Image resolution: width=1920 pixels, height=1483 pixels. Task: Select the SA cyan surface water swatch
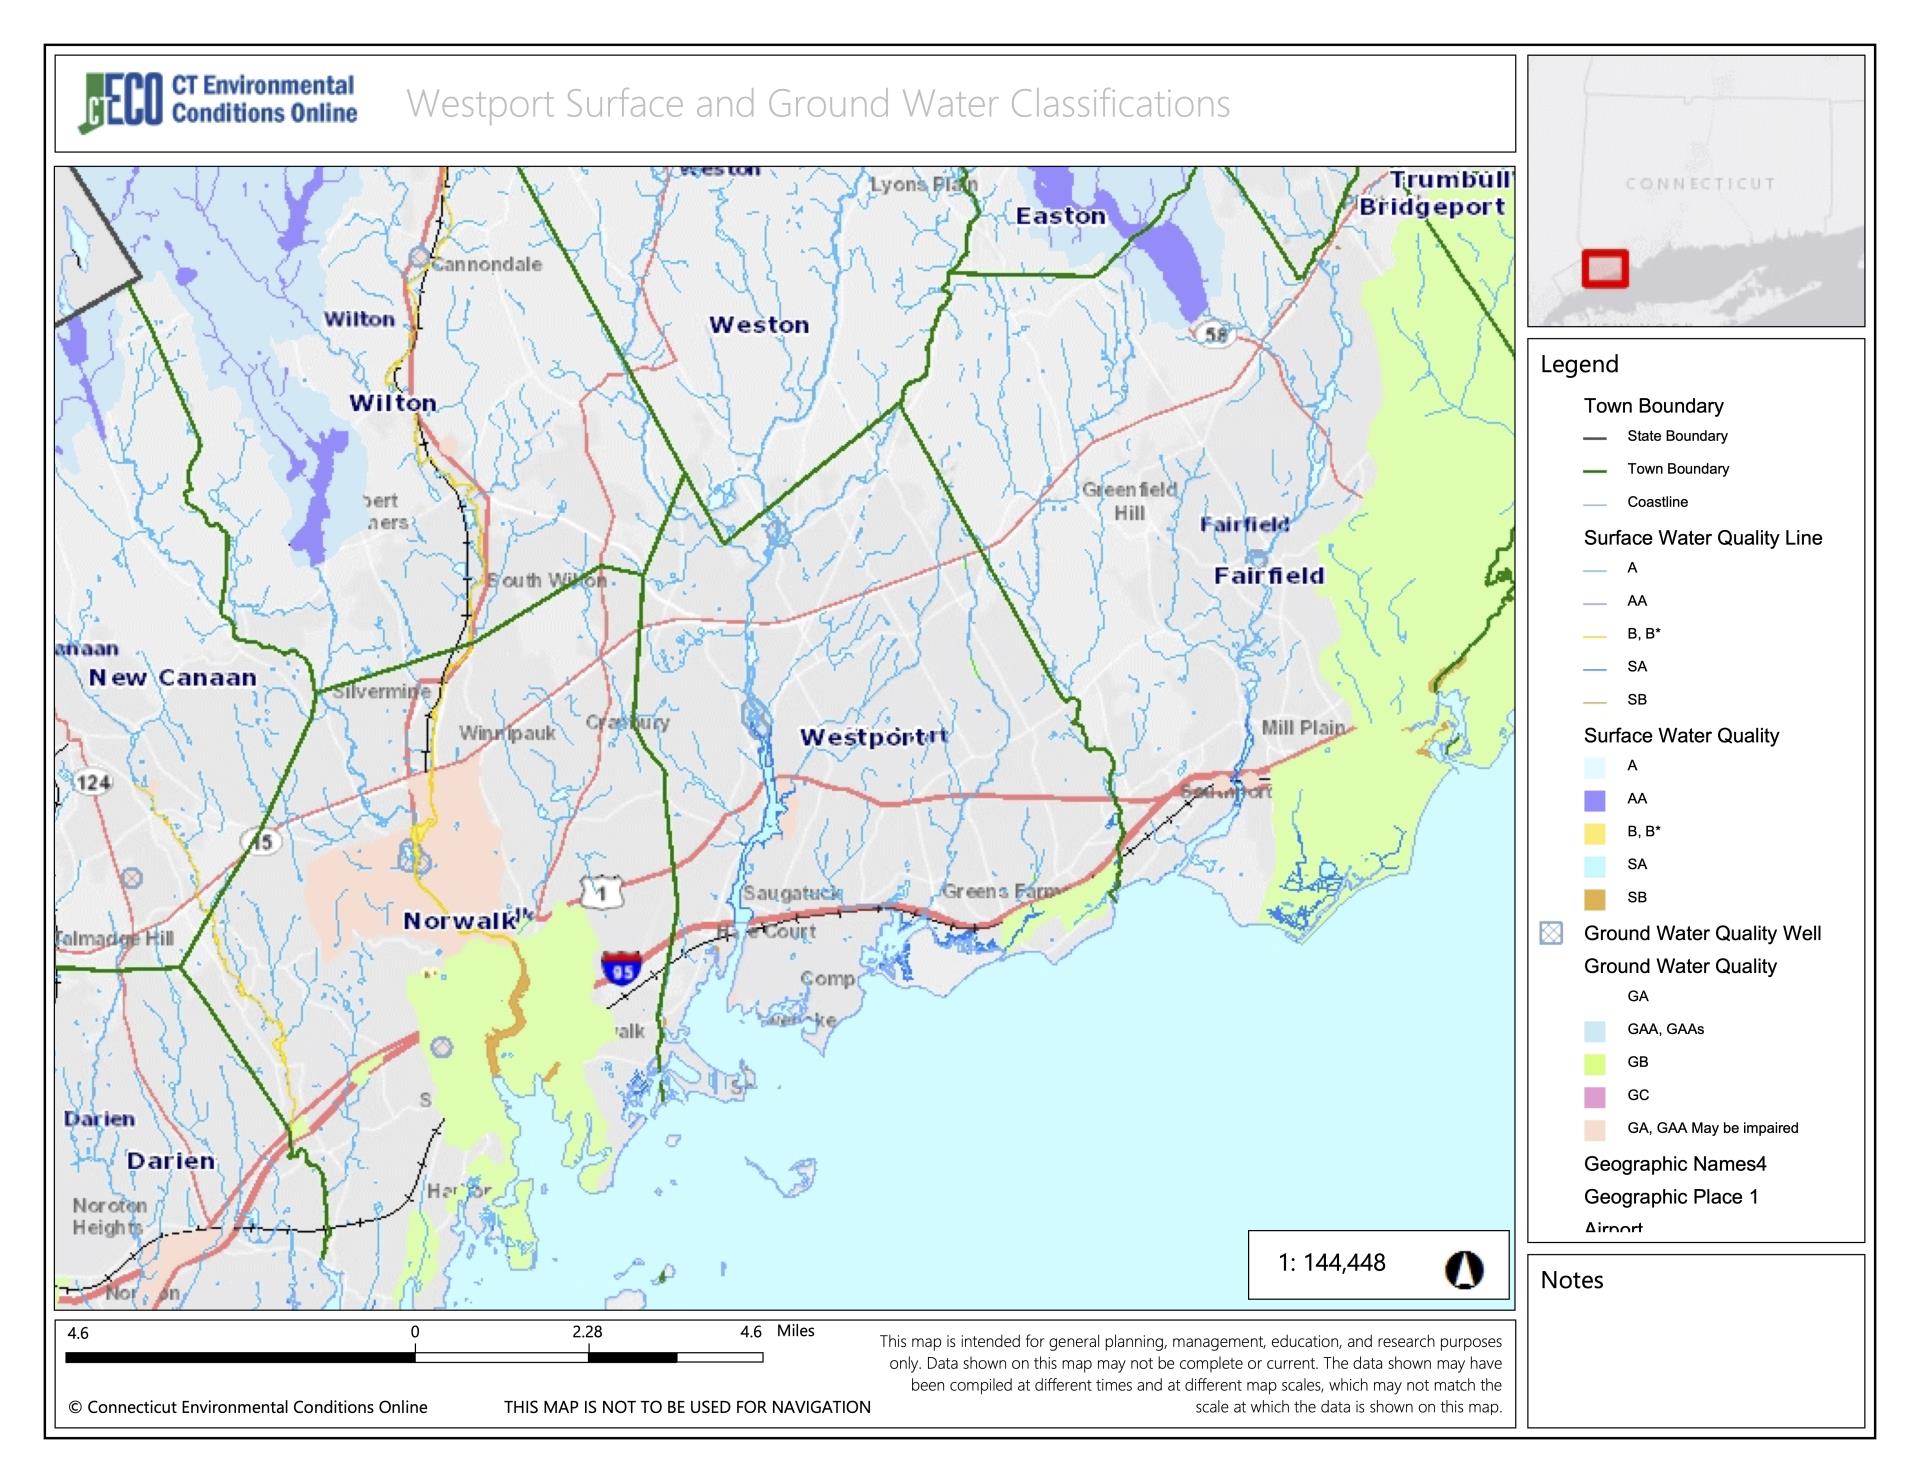(x=1595, y=866)
